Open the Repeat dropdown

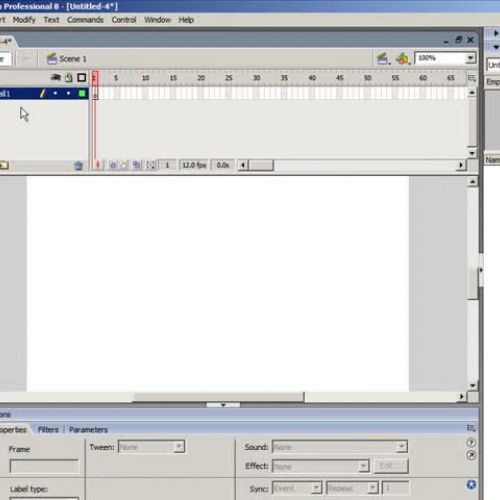[352, 488]
